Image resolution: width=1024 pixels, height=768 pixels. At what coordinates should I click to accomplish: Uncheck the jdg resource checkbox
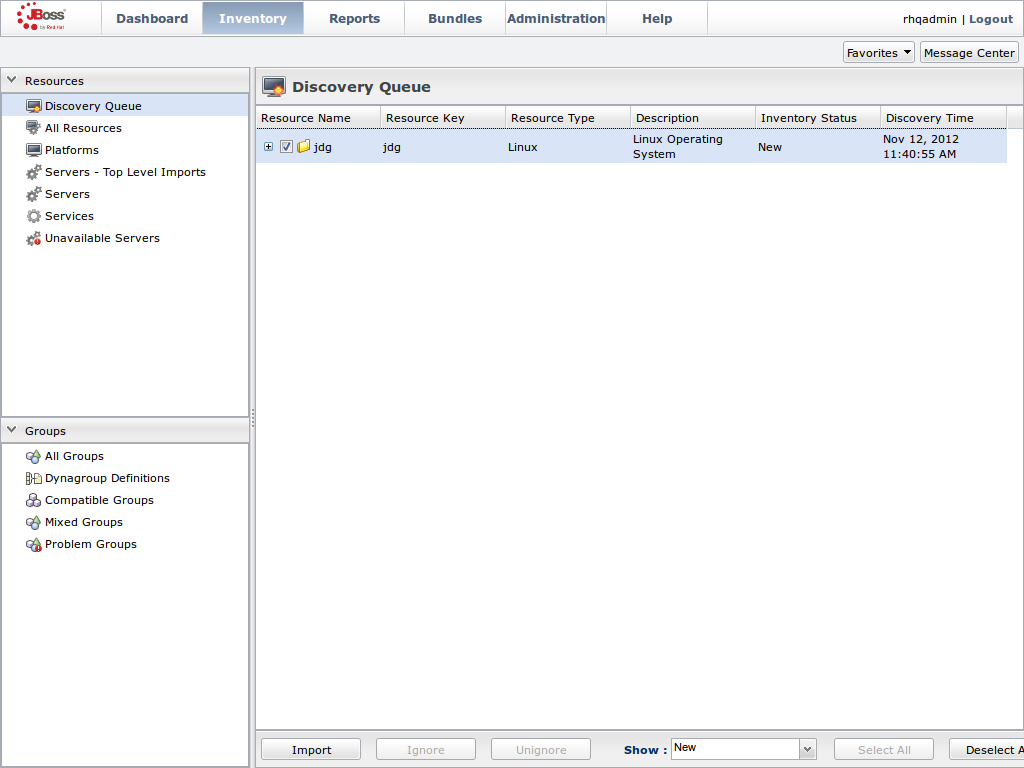pos(286,147)
